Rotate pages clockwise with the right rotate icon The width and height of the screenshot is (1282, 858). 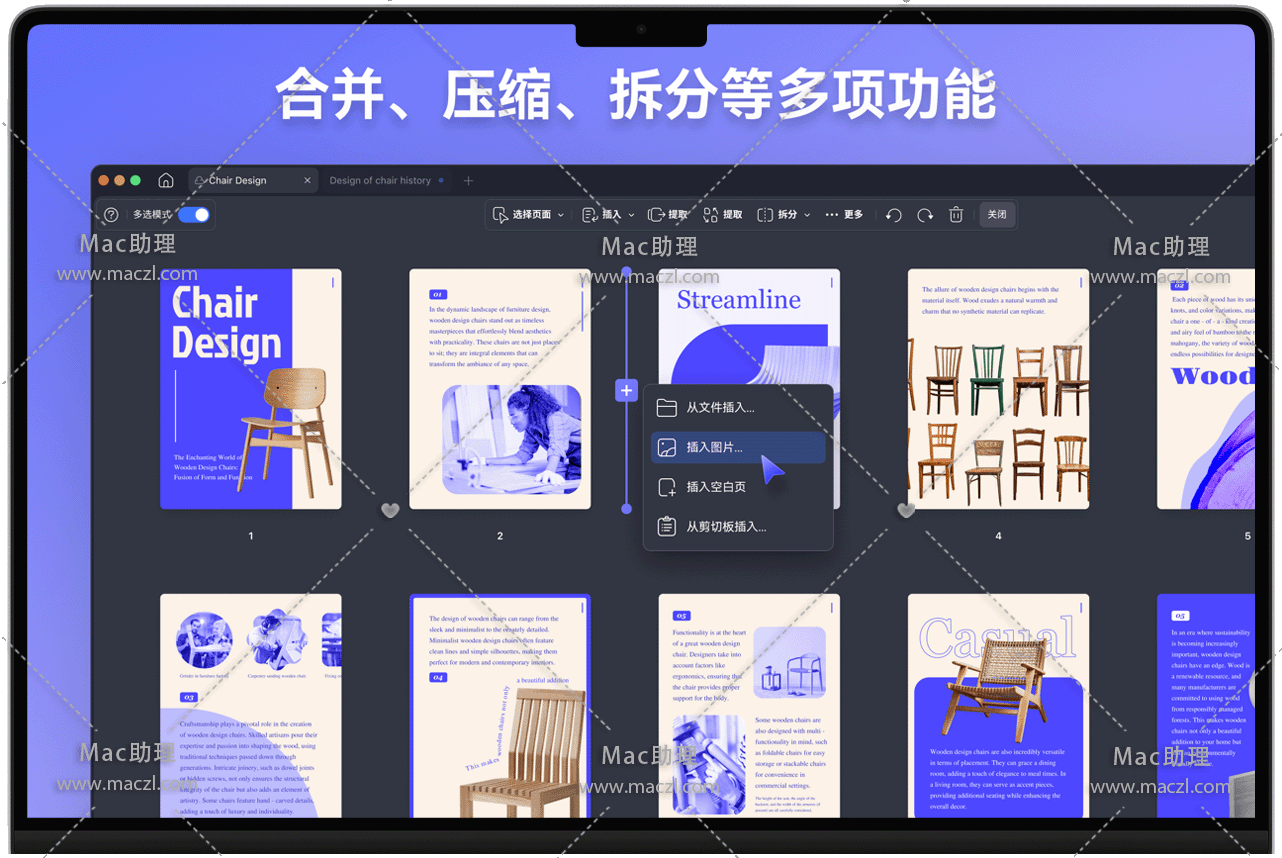(x=925, y=215)
